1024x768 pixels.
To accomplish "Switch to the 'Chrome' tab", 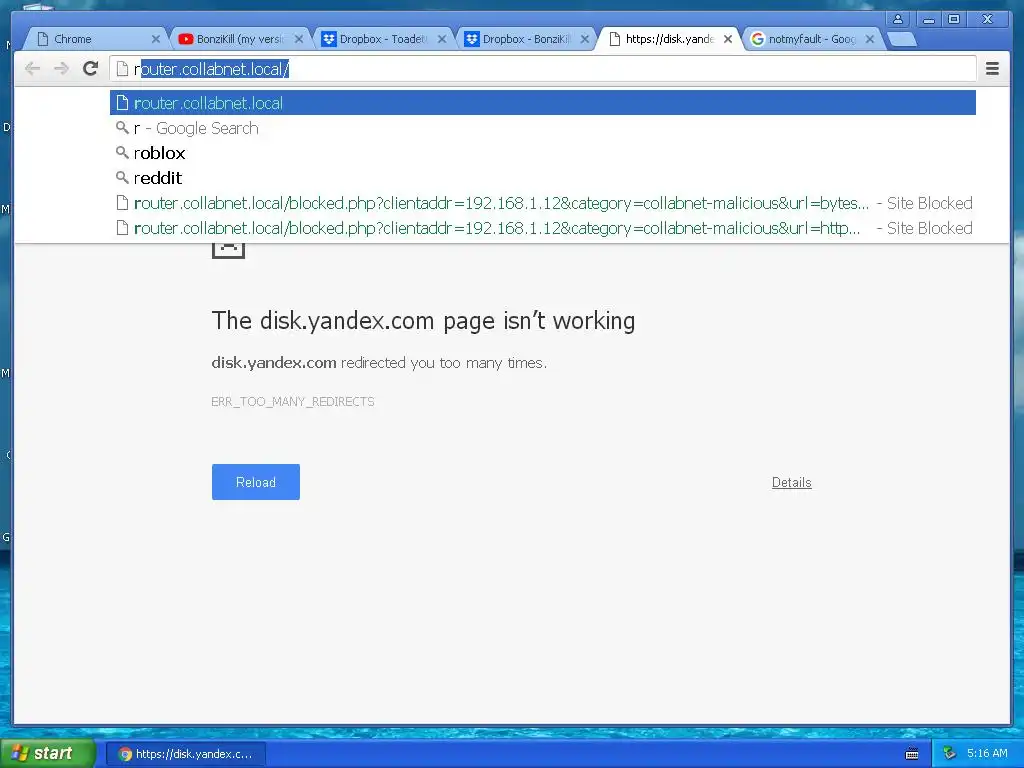I will point(95,39).
